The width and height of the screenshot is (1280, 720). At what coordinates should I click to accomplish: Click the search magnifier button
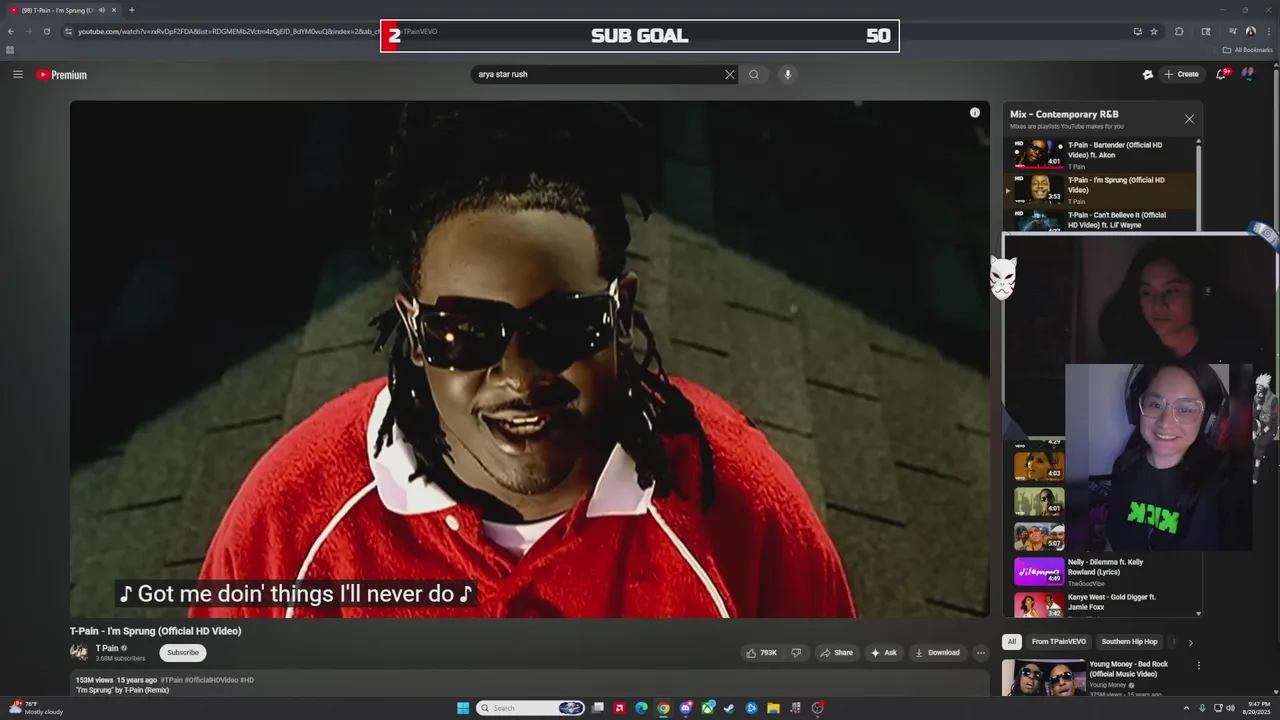754,74
